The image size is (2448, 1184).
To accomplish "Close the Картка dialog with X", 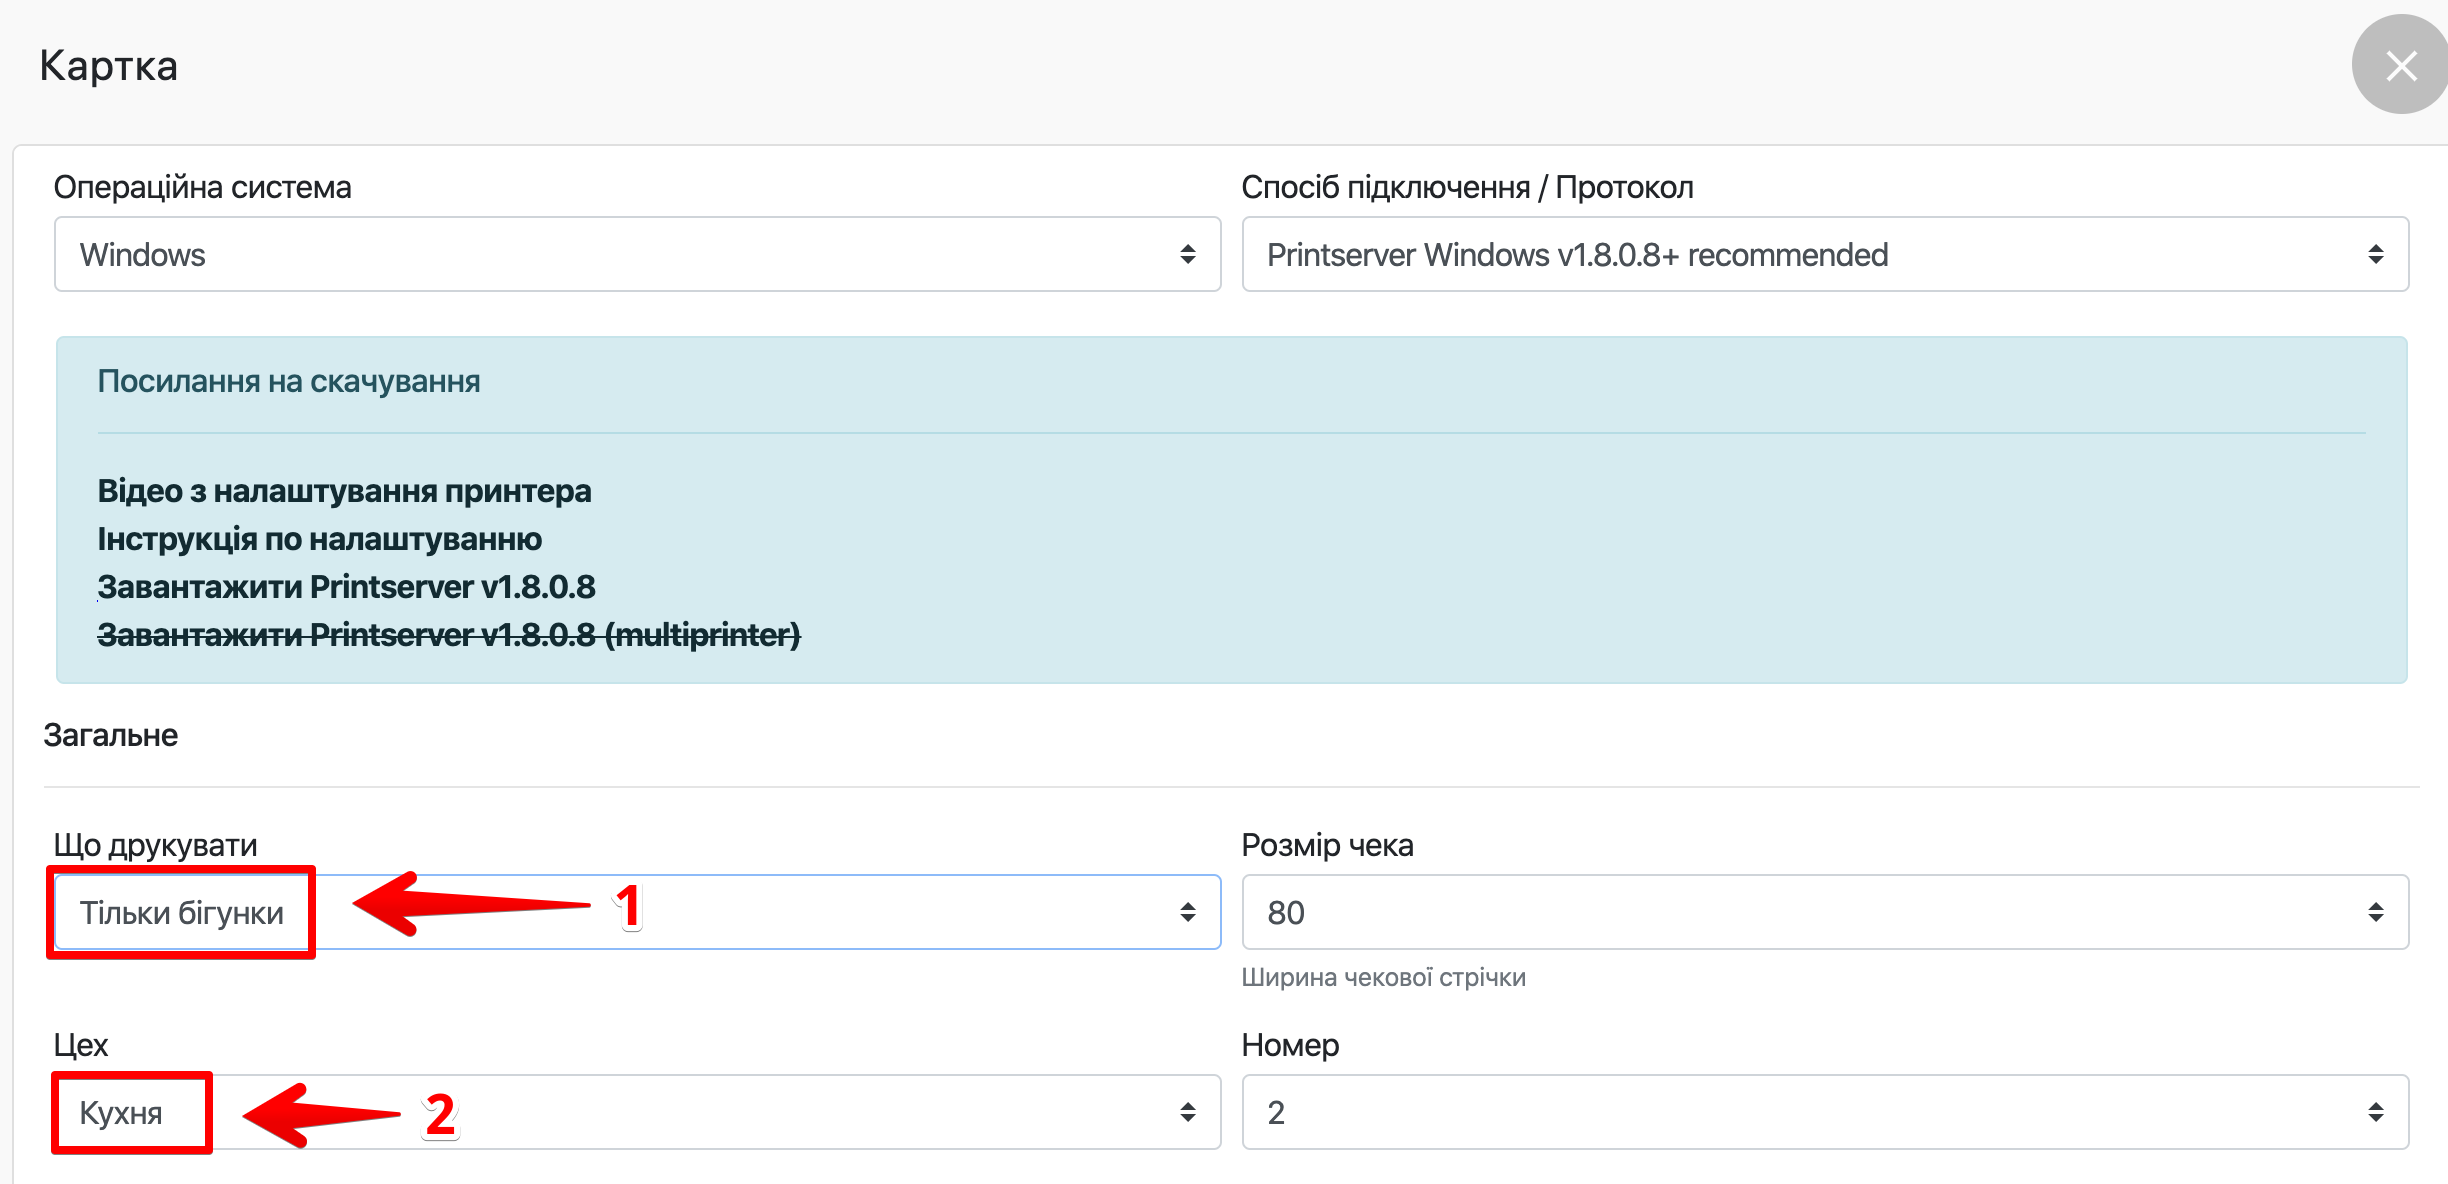I will click(2400, 66).
